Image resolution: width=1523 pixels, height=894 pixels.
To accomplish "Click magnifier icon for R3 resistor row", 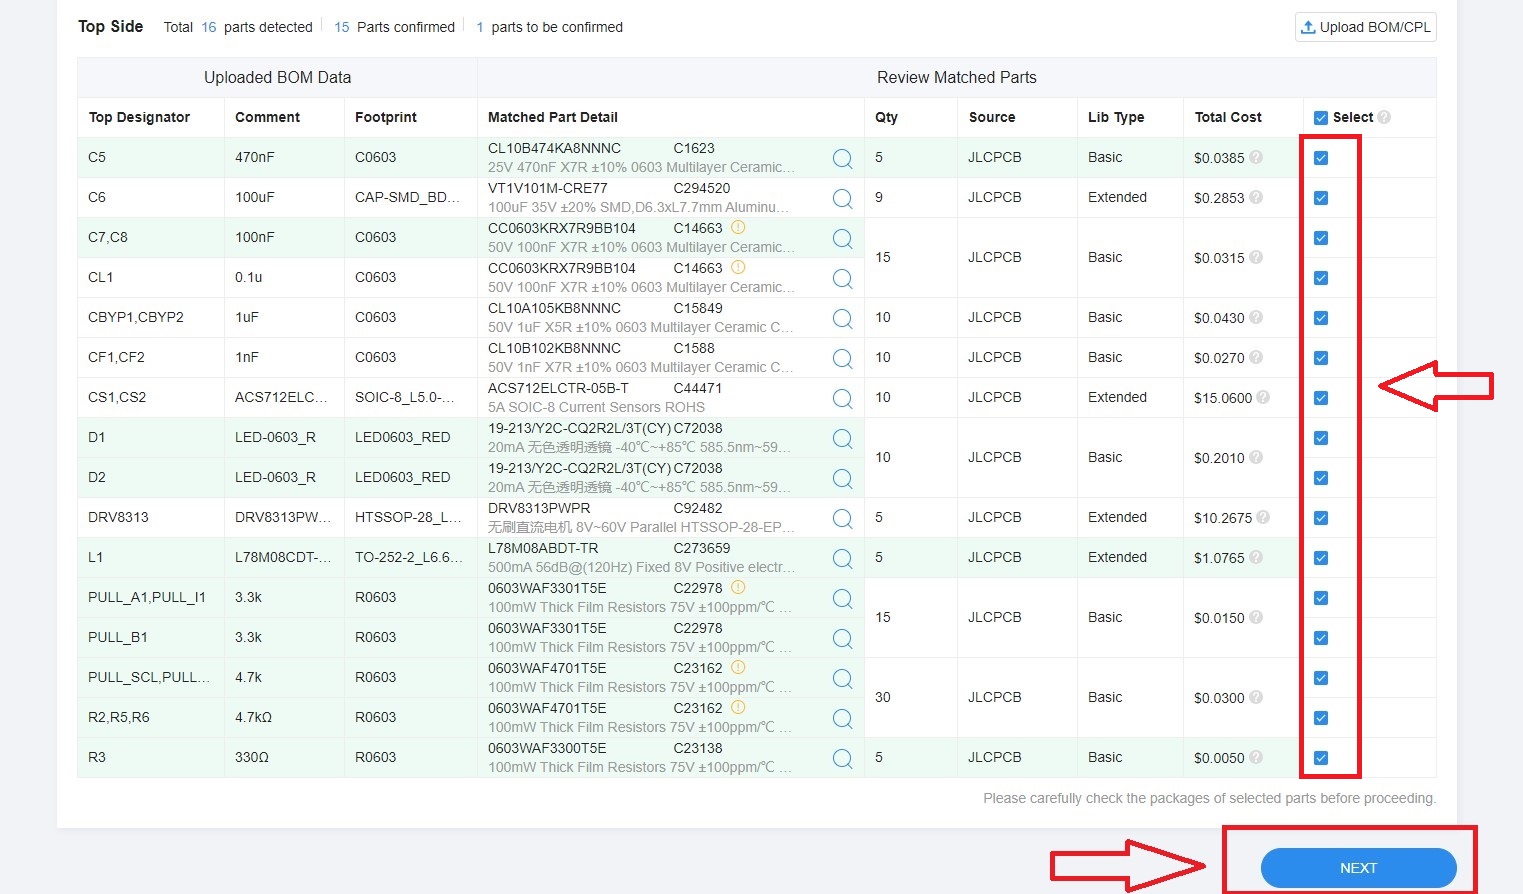I will [x=842, y=758].
